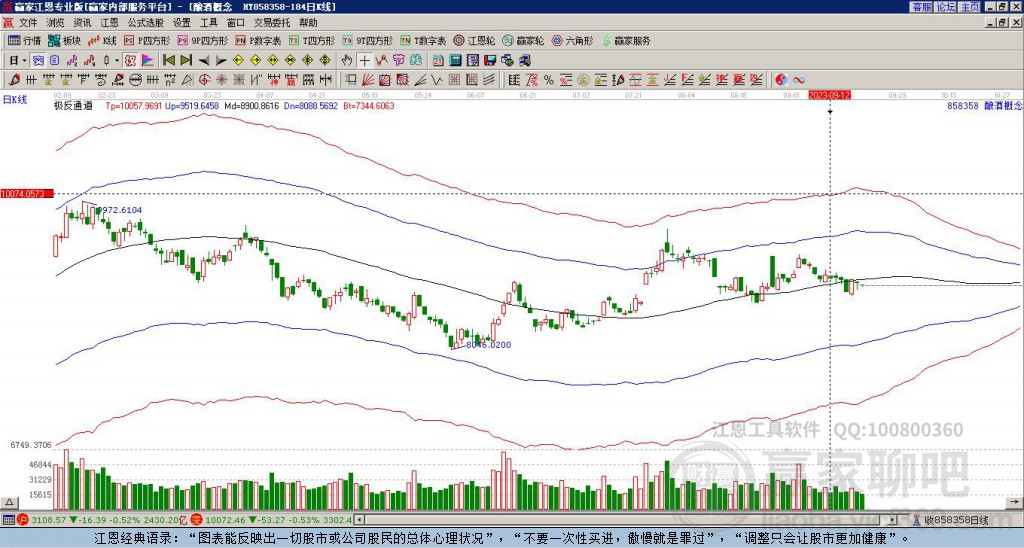Select the circled cross cycle tool
Screen dimensions: 1024x548
(204, 80)
